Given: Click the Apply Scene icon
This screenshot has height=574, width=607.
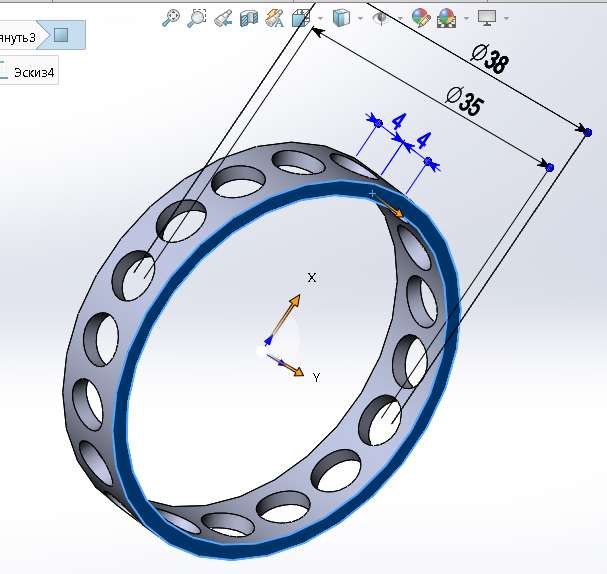Looking at the screenshot, I should (446, 18).
